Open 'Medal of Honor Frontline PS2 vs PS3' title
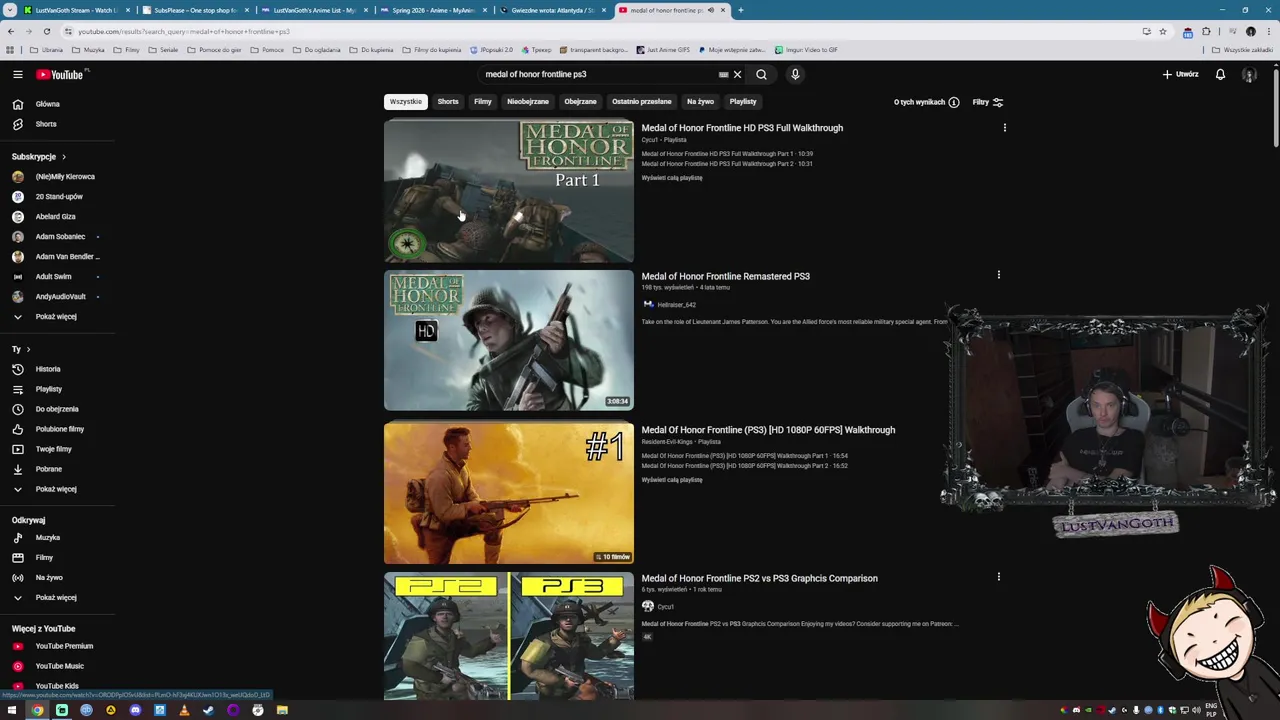Image resolution: width=1280 pixels, height=720 pixels. click(x=759, y=578)
